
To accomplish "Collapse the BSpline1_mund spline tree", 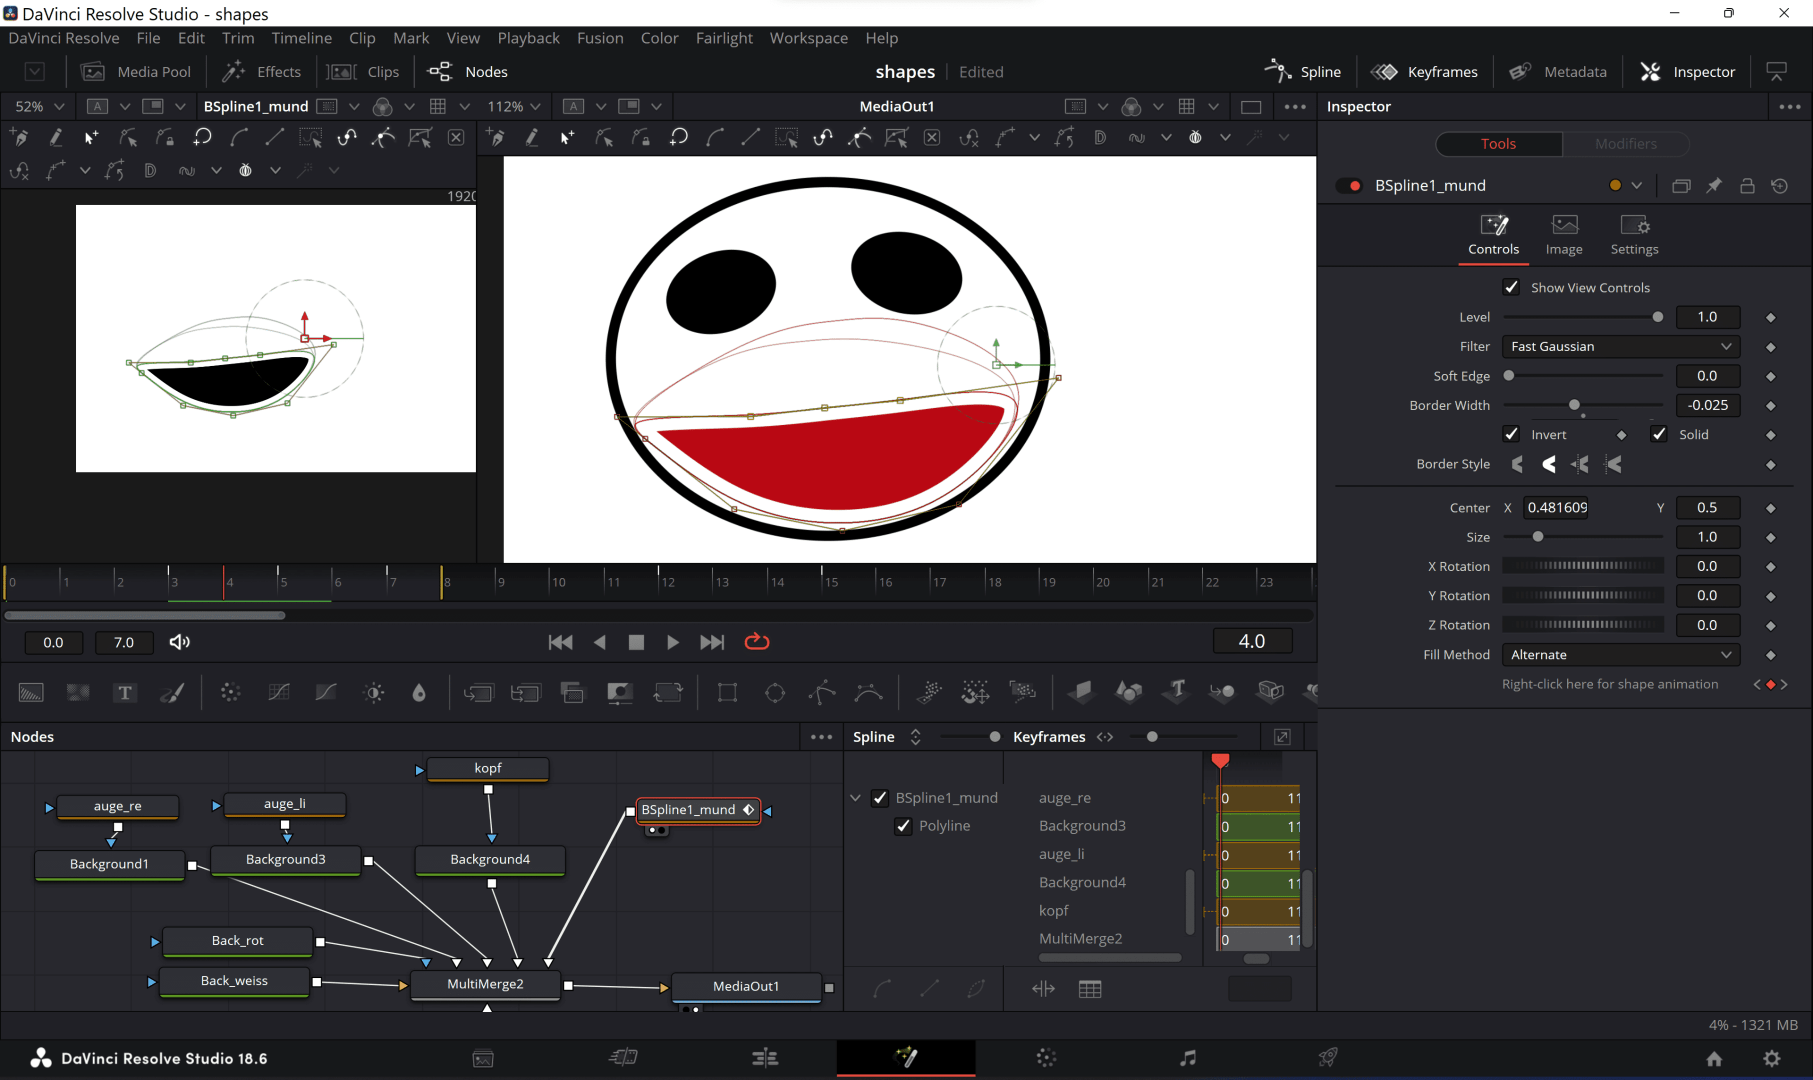I will 856,798.
